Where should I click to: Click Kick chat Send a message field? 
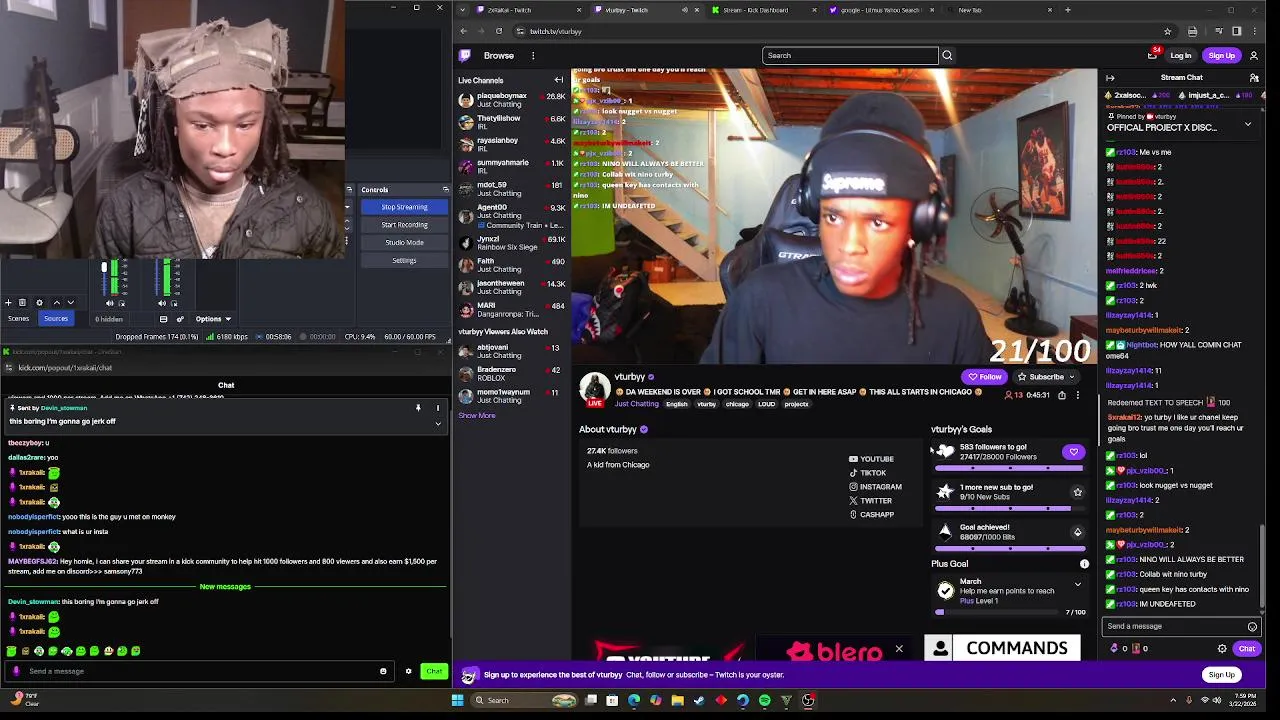pos(199,671)
